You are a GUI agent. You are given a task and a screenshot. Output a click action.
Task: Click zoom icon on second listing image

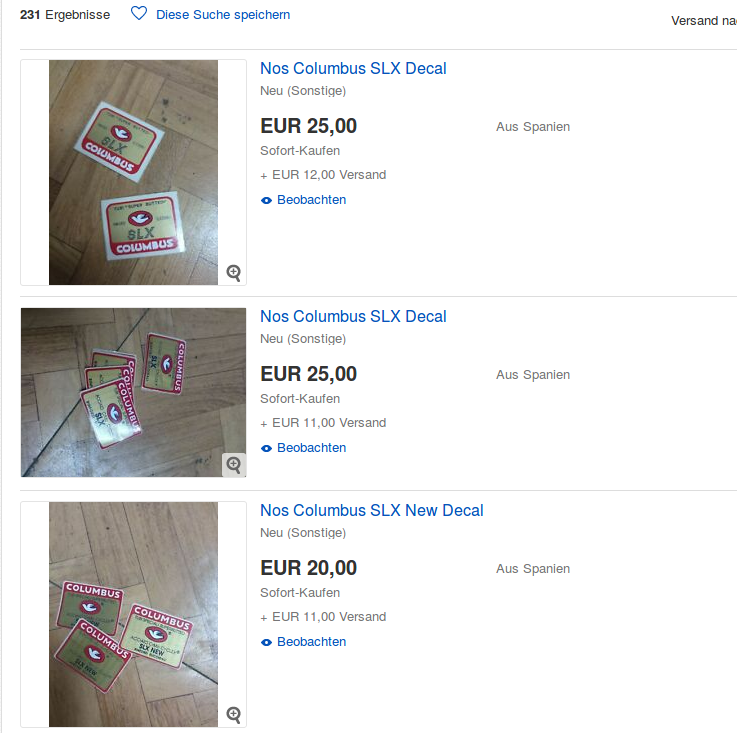234,465
